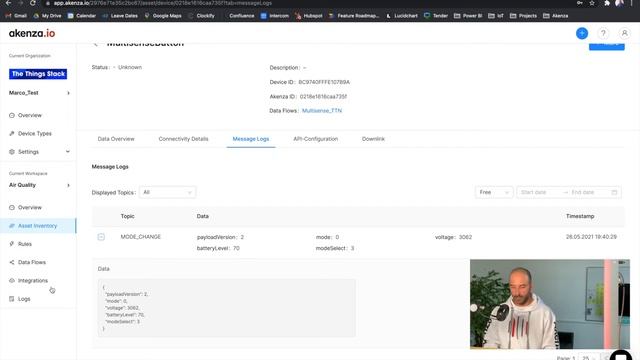This screenshot has height=360, width=640.
Task: Open the page size 25 dropdown
Action: (x=589, y=358)
